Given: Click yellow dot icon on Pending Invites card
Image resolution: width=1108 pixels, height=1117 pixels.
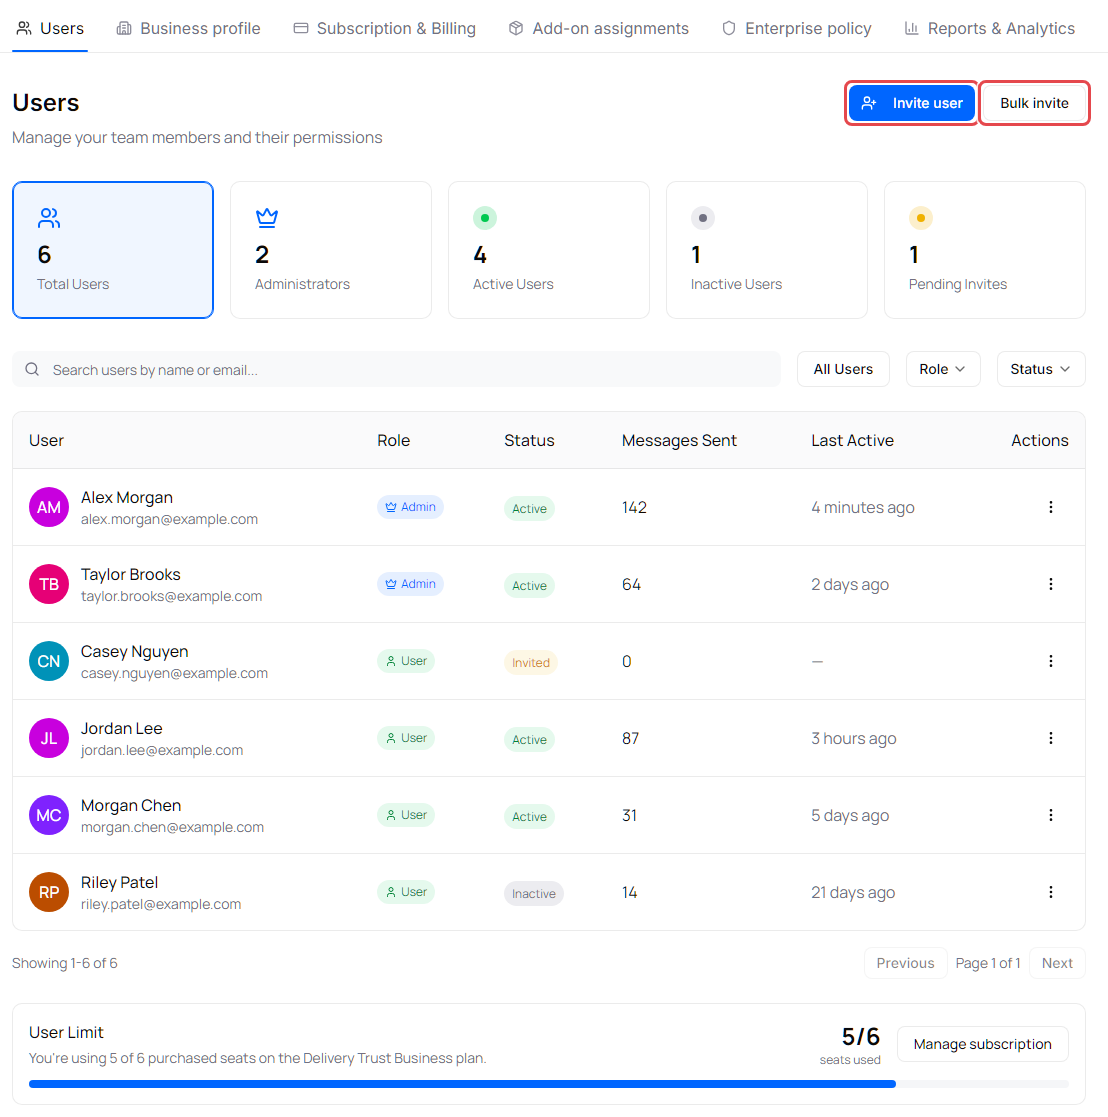Looking at the screenshot, I should point(921,218).
